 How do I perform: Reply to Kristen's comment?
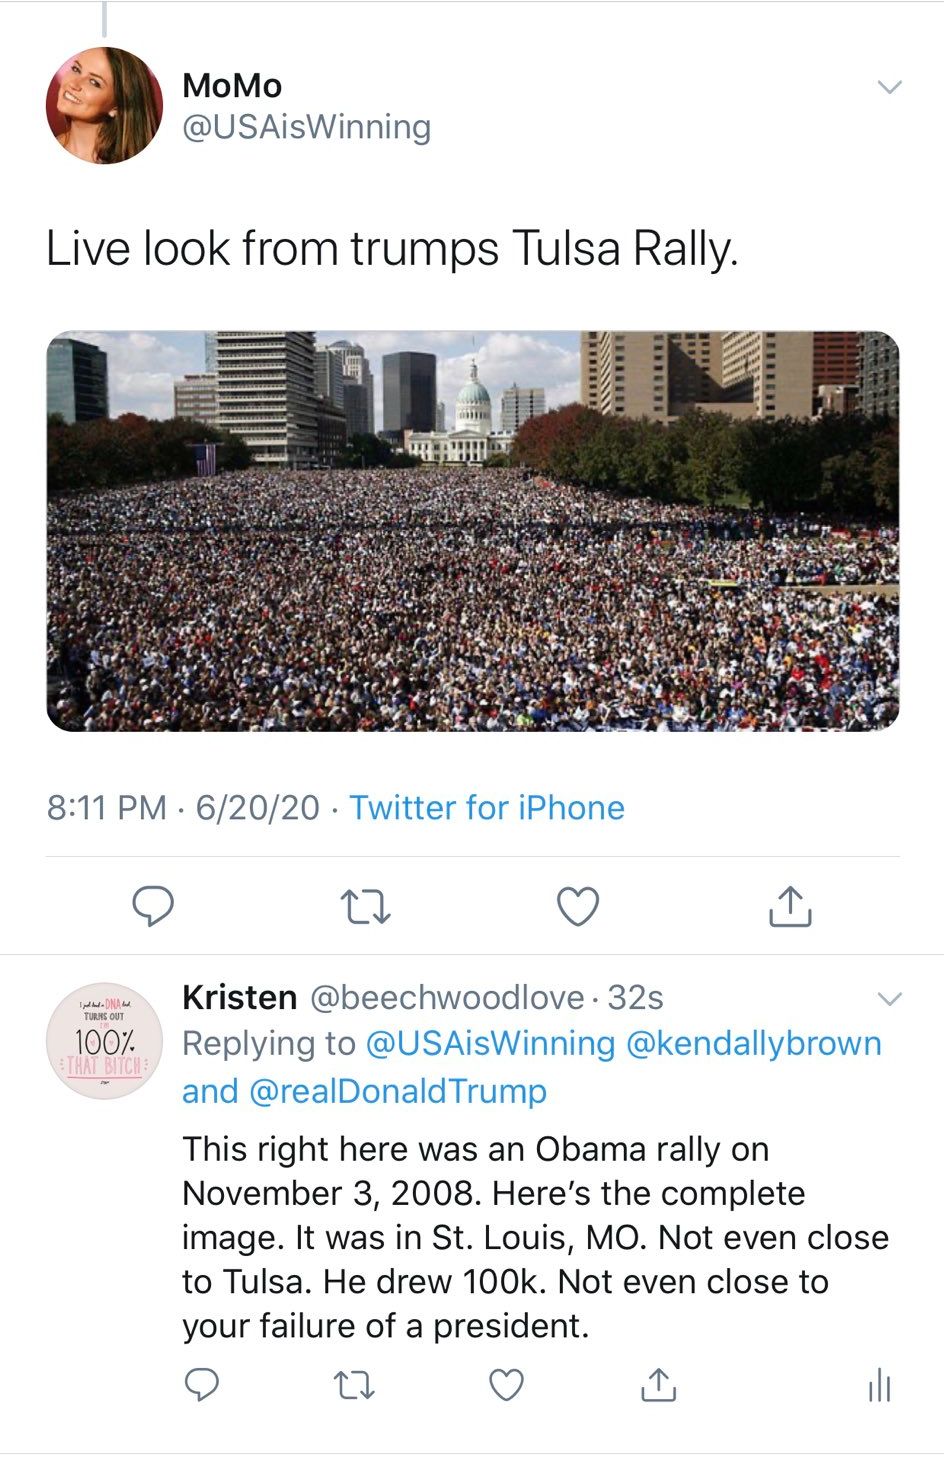202,1385
